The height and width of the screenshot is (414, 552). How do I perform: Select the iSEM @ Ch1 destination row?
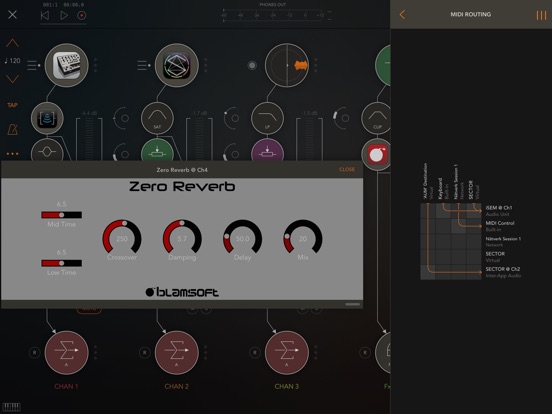pos(499,211)
